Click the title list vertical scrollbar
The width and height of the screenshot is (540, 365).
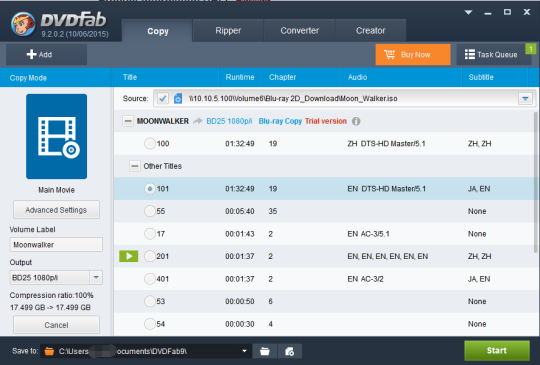coord(536,182)
